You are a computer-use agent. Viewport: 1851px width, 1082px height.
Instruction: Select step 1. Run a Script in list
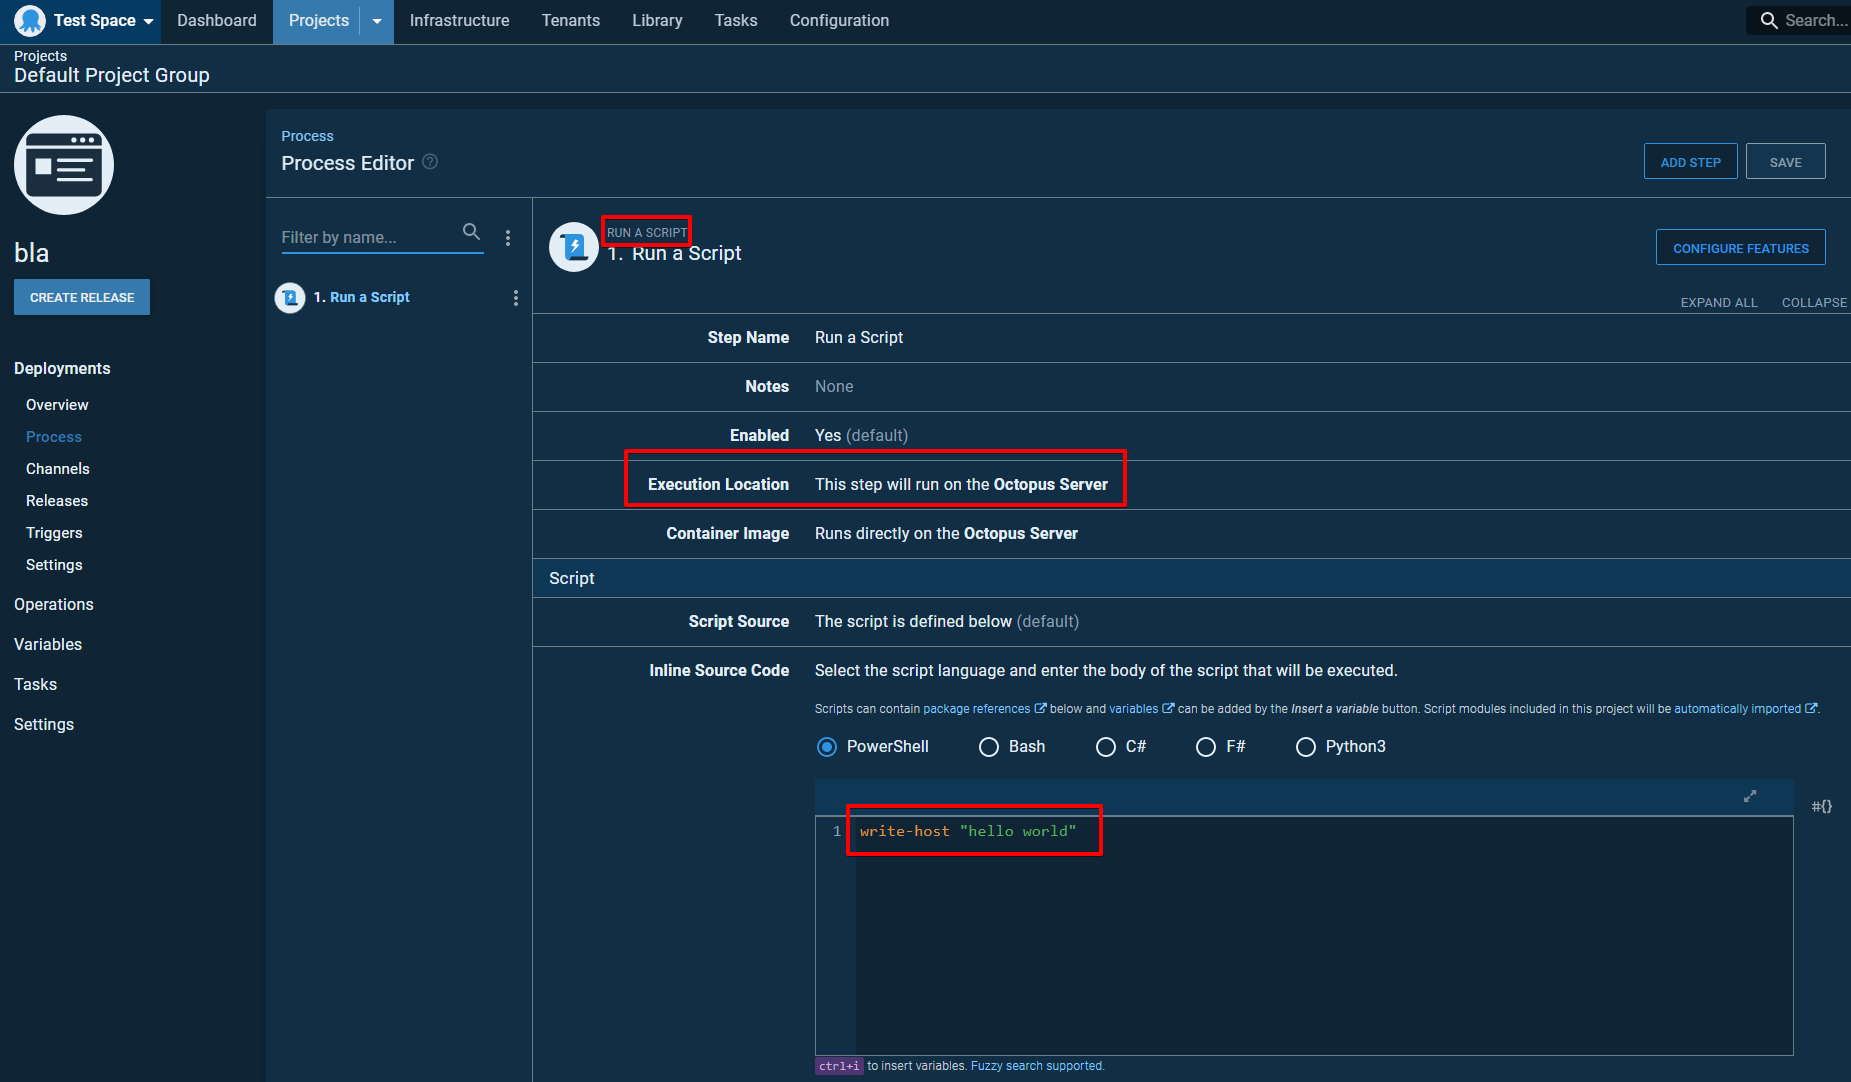(361, 297)
